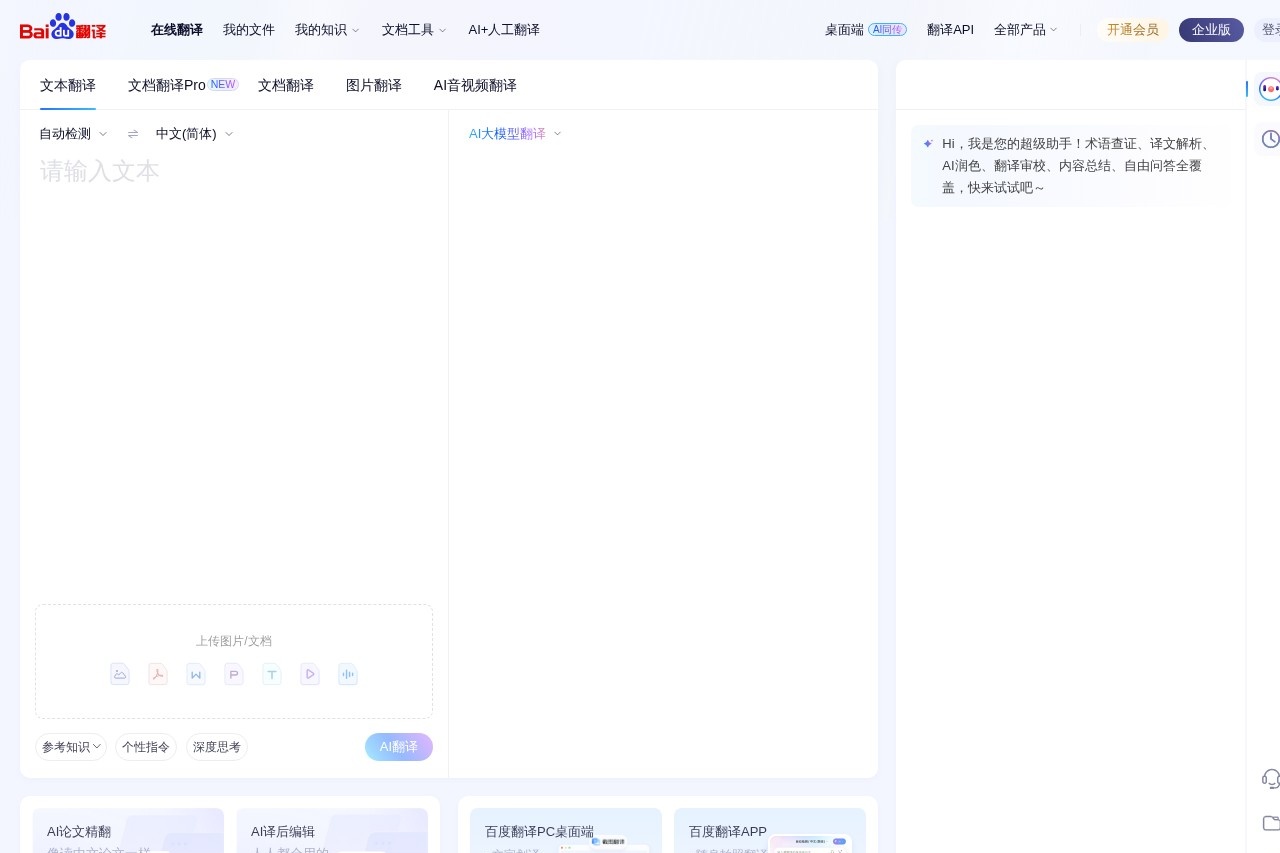
Task: Open the AI译后编辑 card
Action: (x=332, y=830)
